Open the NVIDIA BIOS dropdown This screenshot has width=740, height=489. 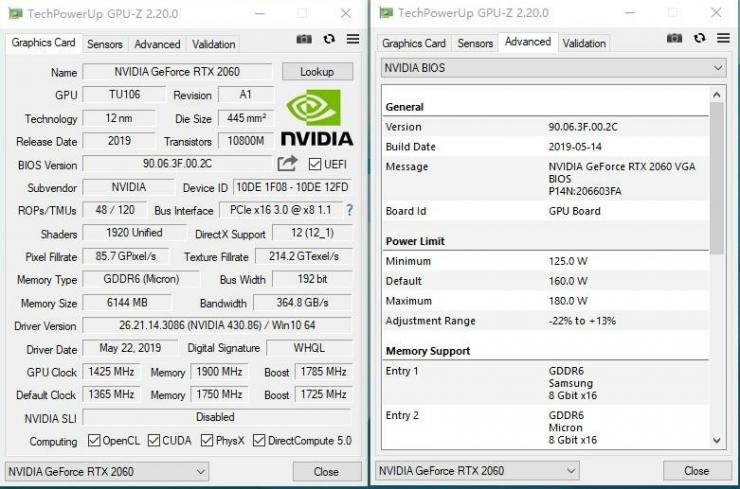pos(554,68)
